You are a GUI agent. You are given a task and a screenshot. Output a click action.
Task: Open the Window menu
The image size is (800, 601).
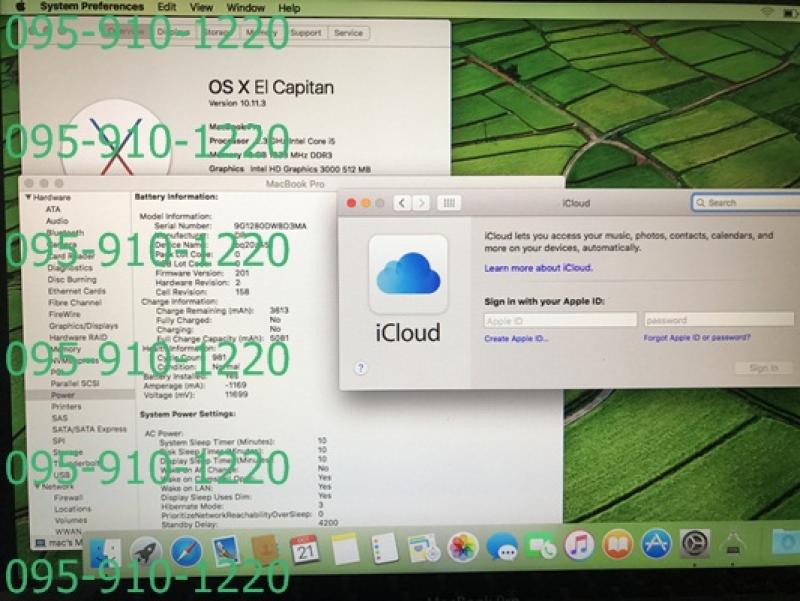click(x=245, y=8)
